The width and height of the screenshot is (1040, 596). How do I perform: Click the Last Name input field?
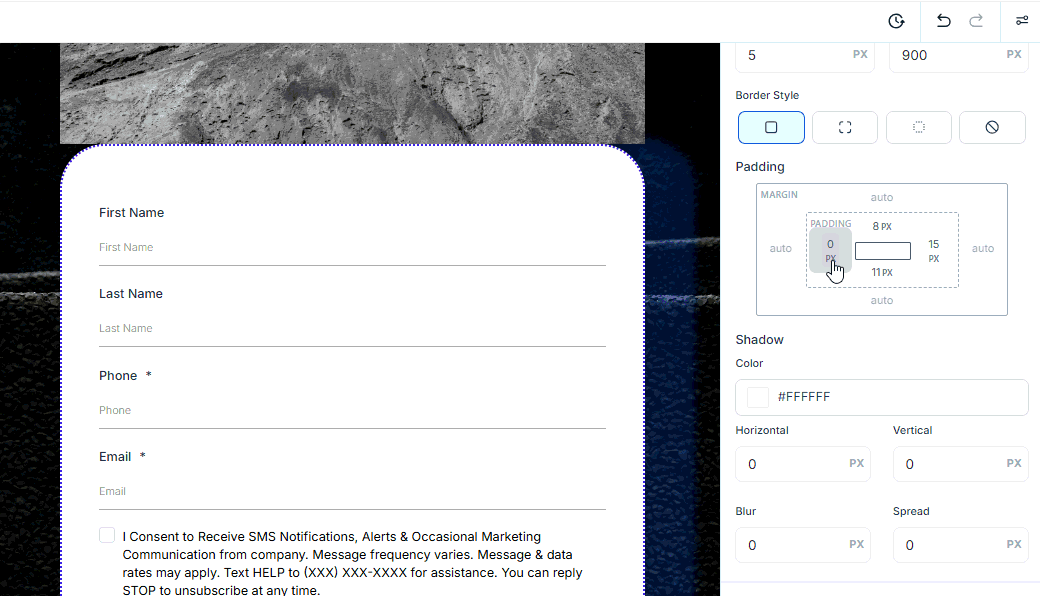351,328
